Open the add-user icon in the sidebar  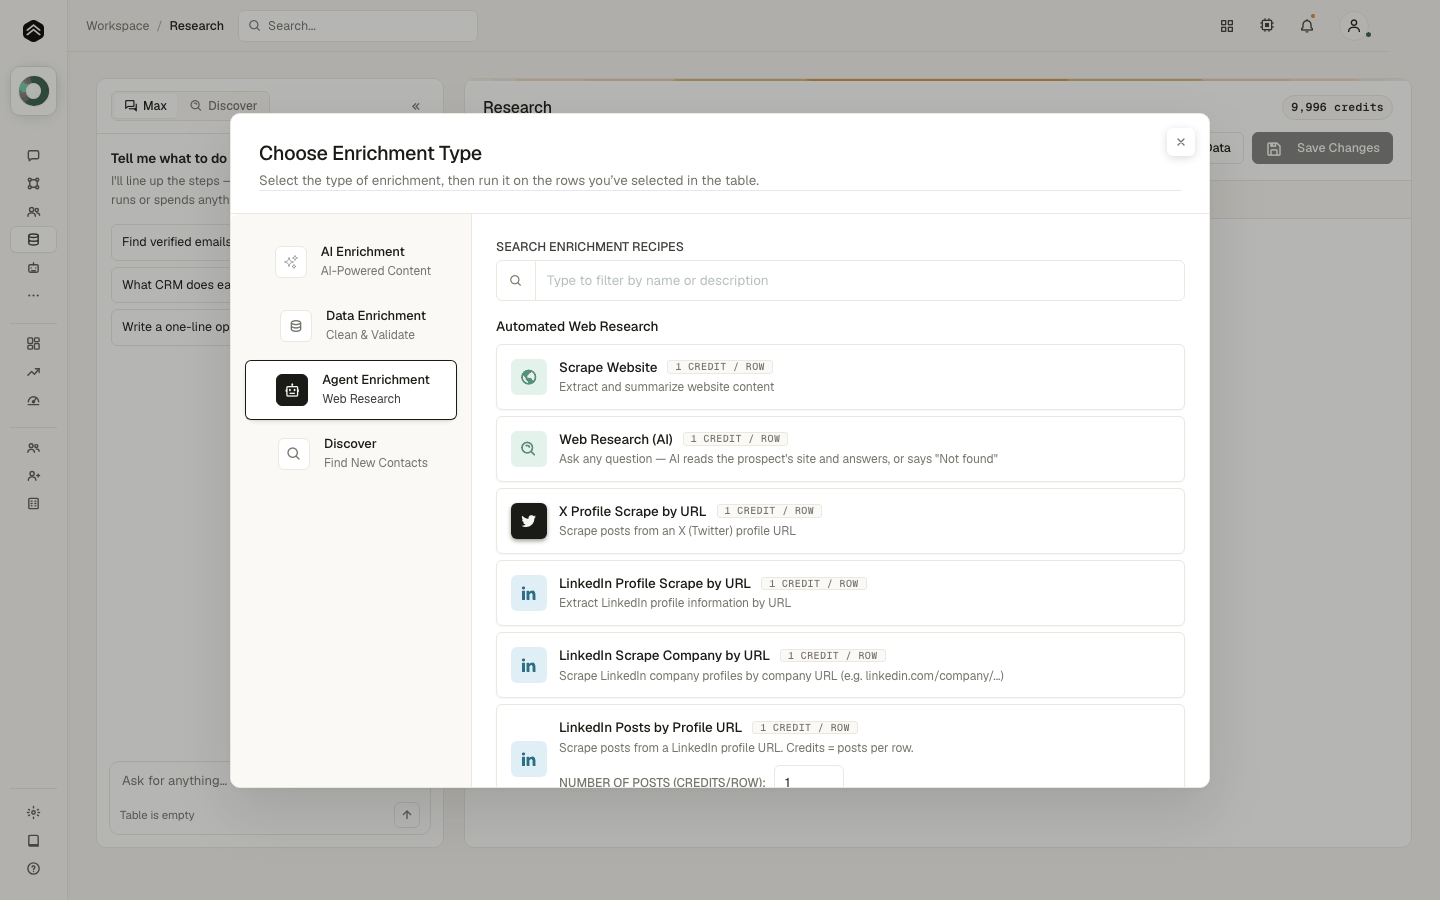(x=33, y=476)
